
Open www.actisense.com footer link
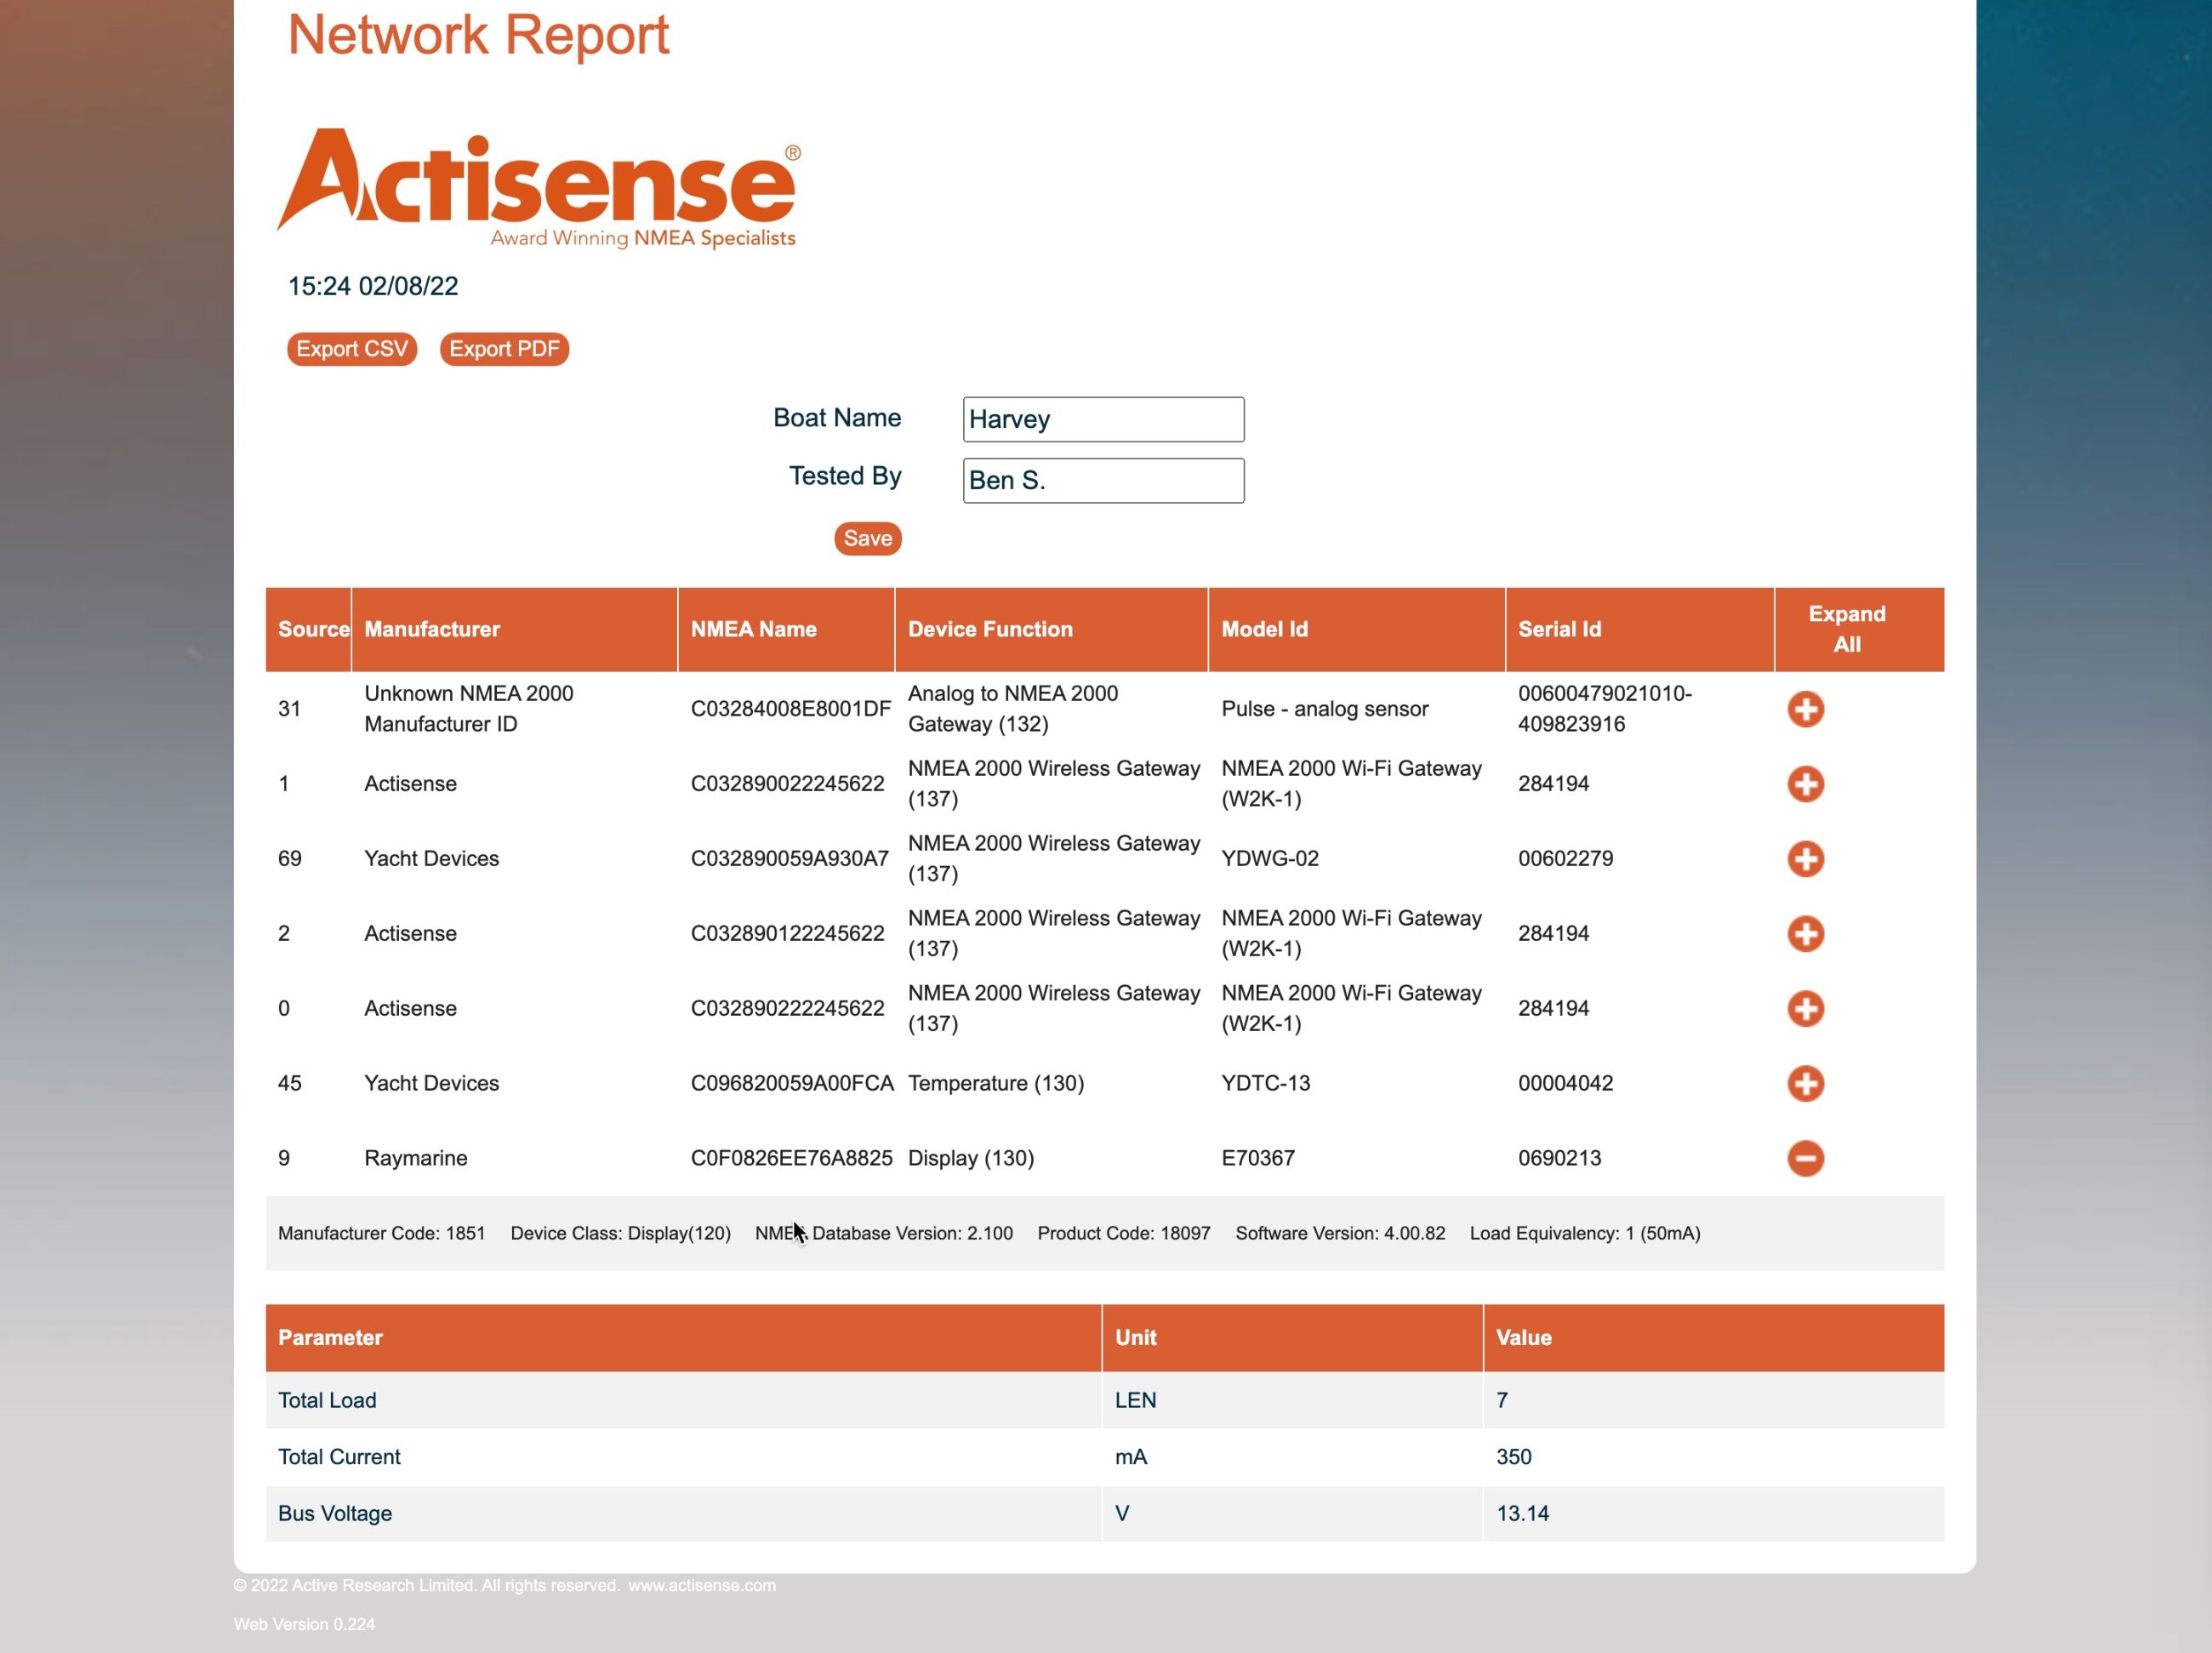pyautogui.click(x=701, y=1585)
